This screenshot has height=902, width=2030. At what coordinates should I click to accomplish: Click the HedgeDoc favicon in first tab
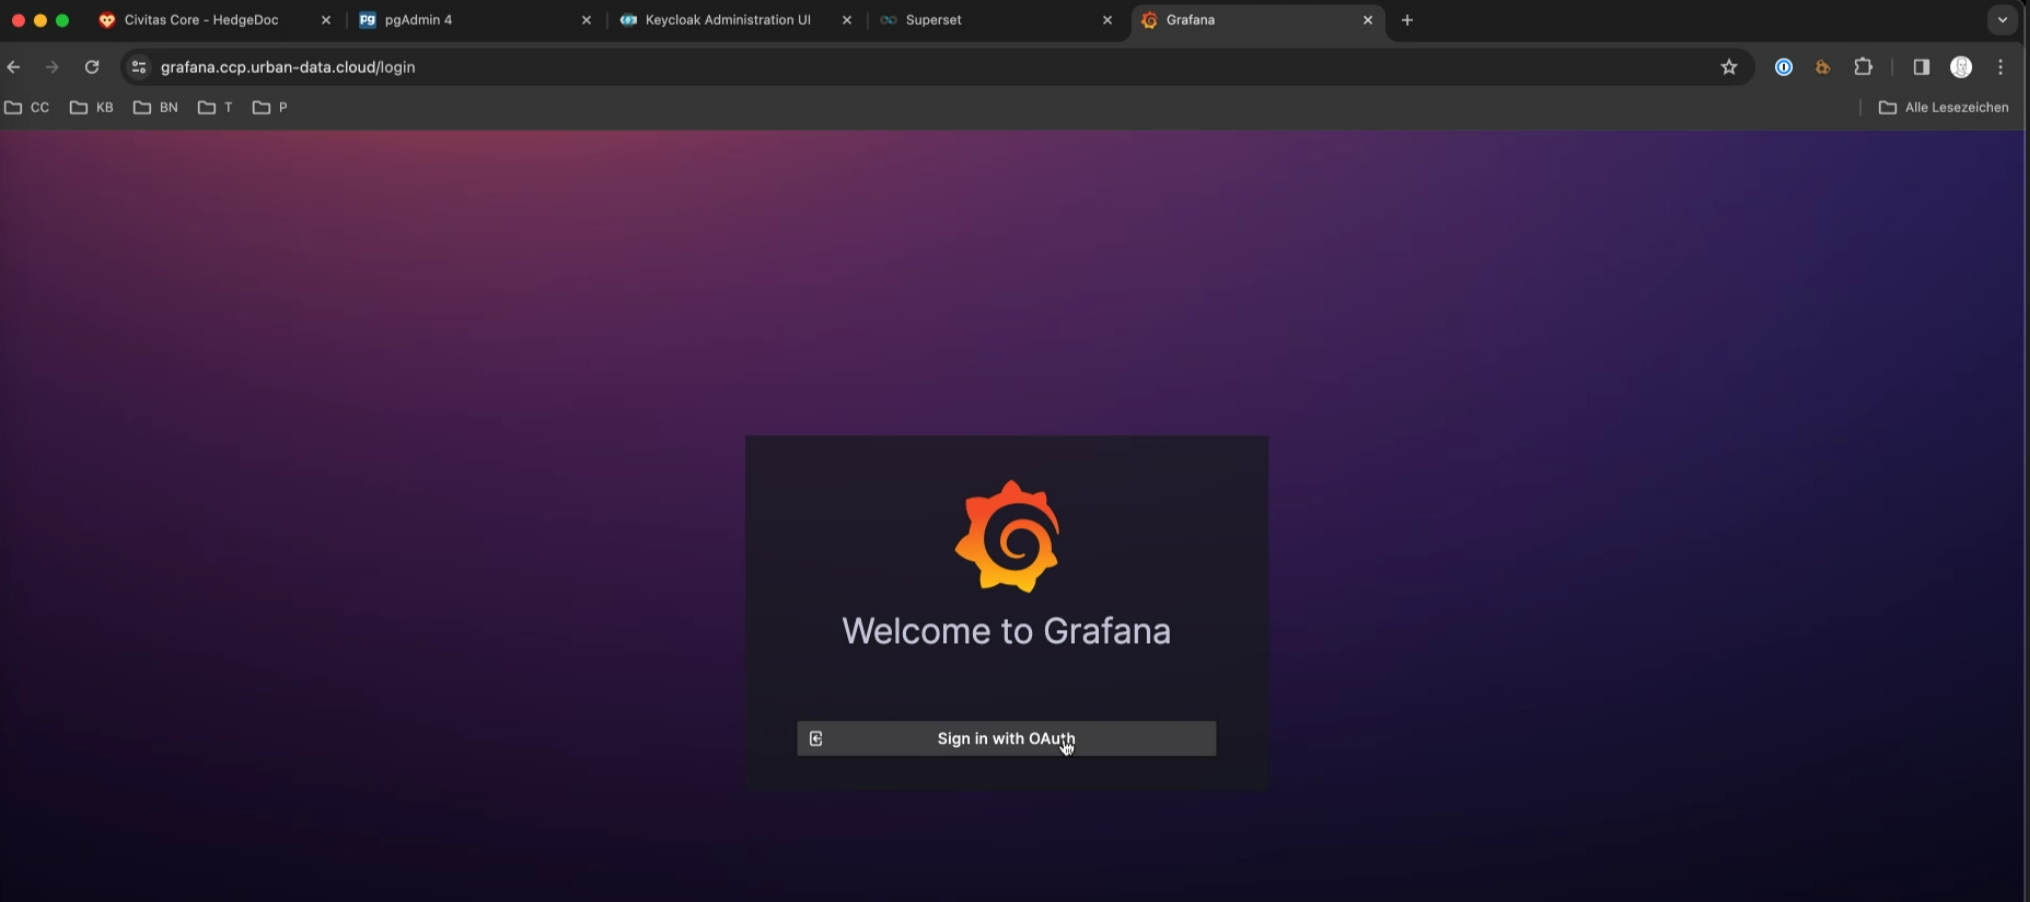coord(107,20)
